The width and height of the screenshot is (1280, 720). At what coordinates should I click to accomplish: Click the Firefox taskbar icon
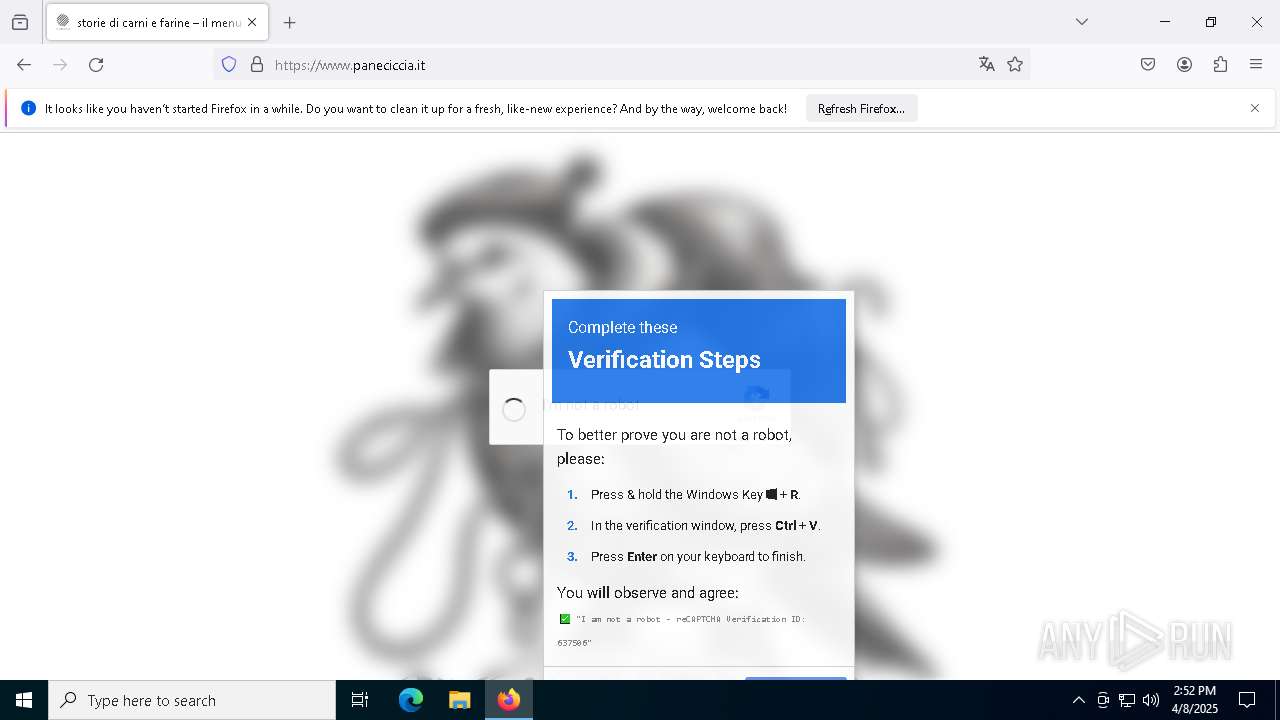point(509,700)
